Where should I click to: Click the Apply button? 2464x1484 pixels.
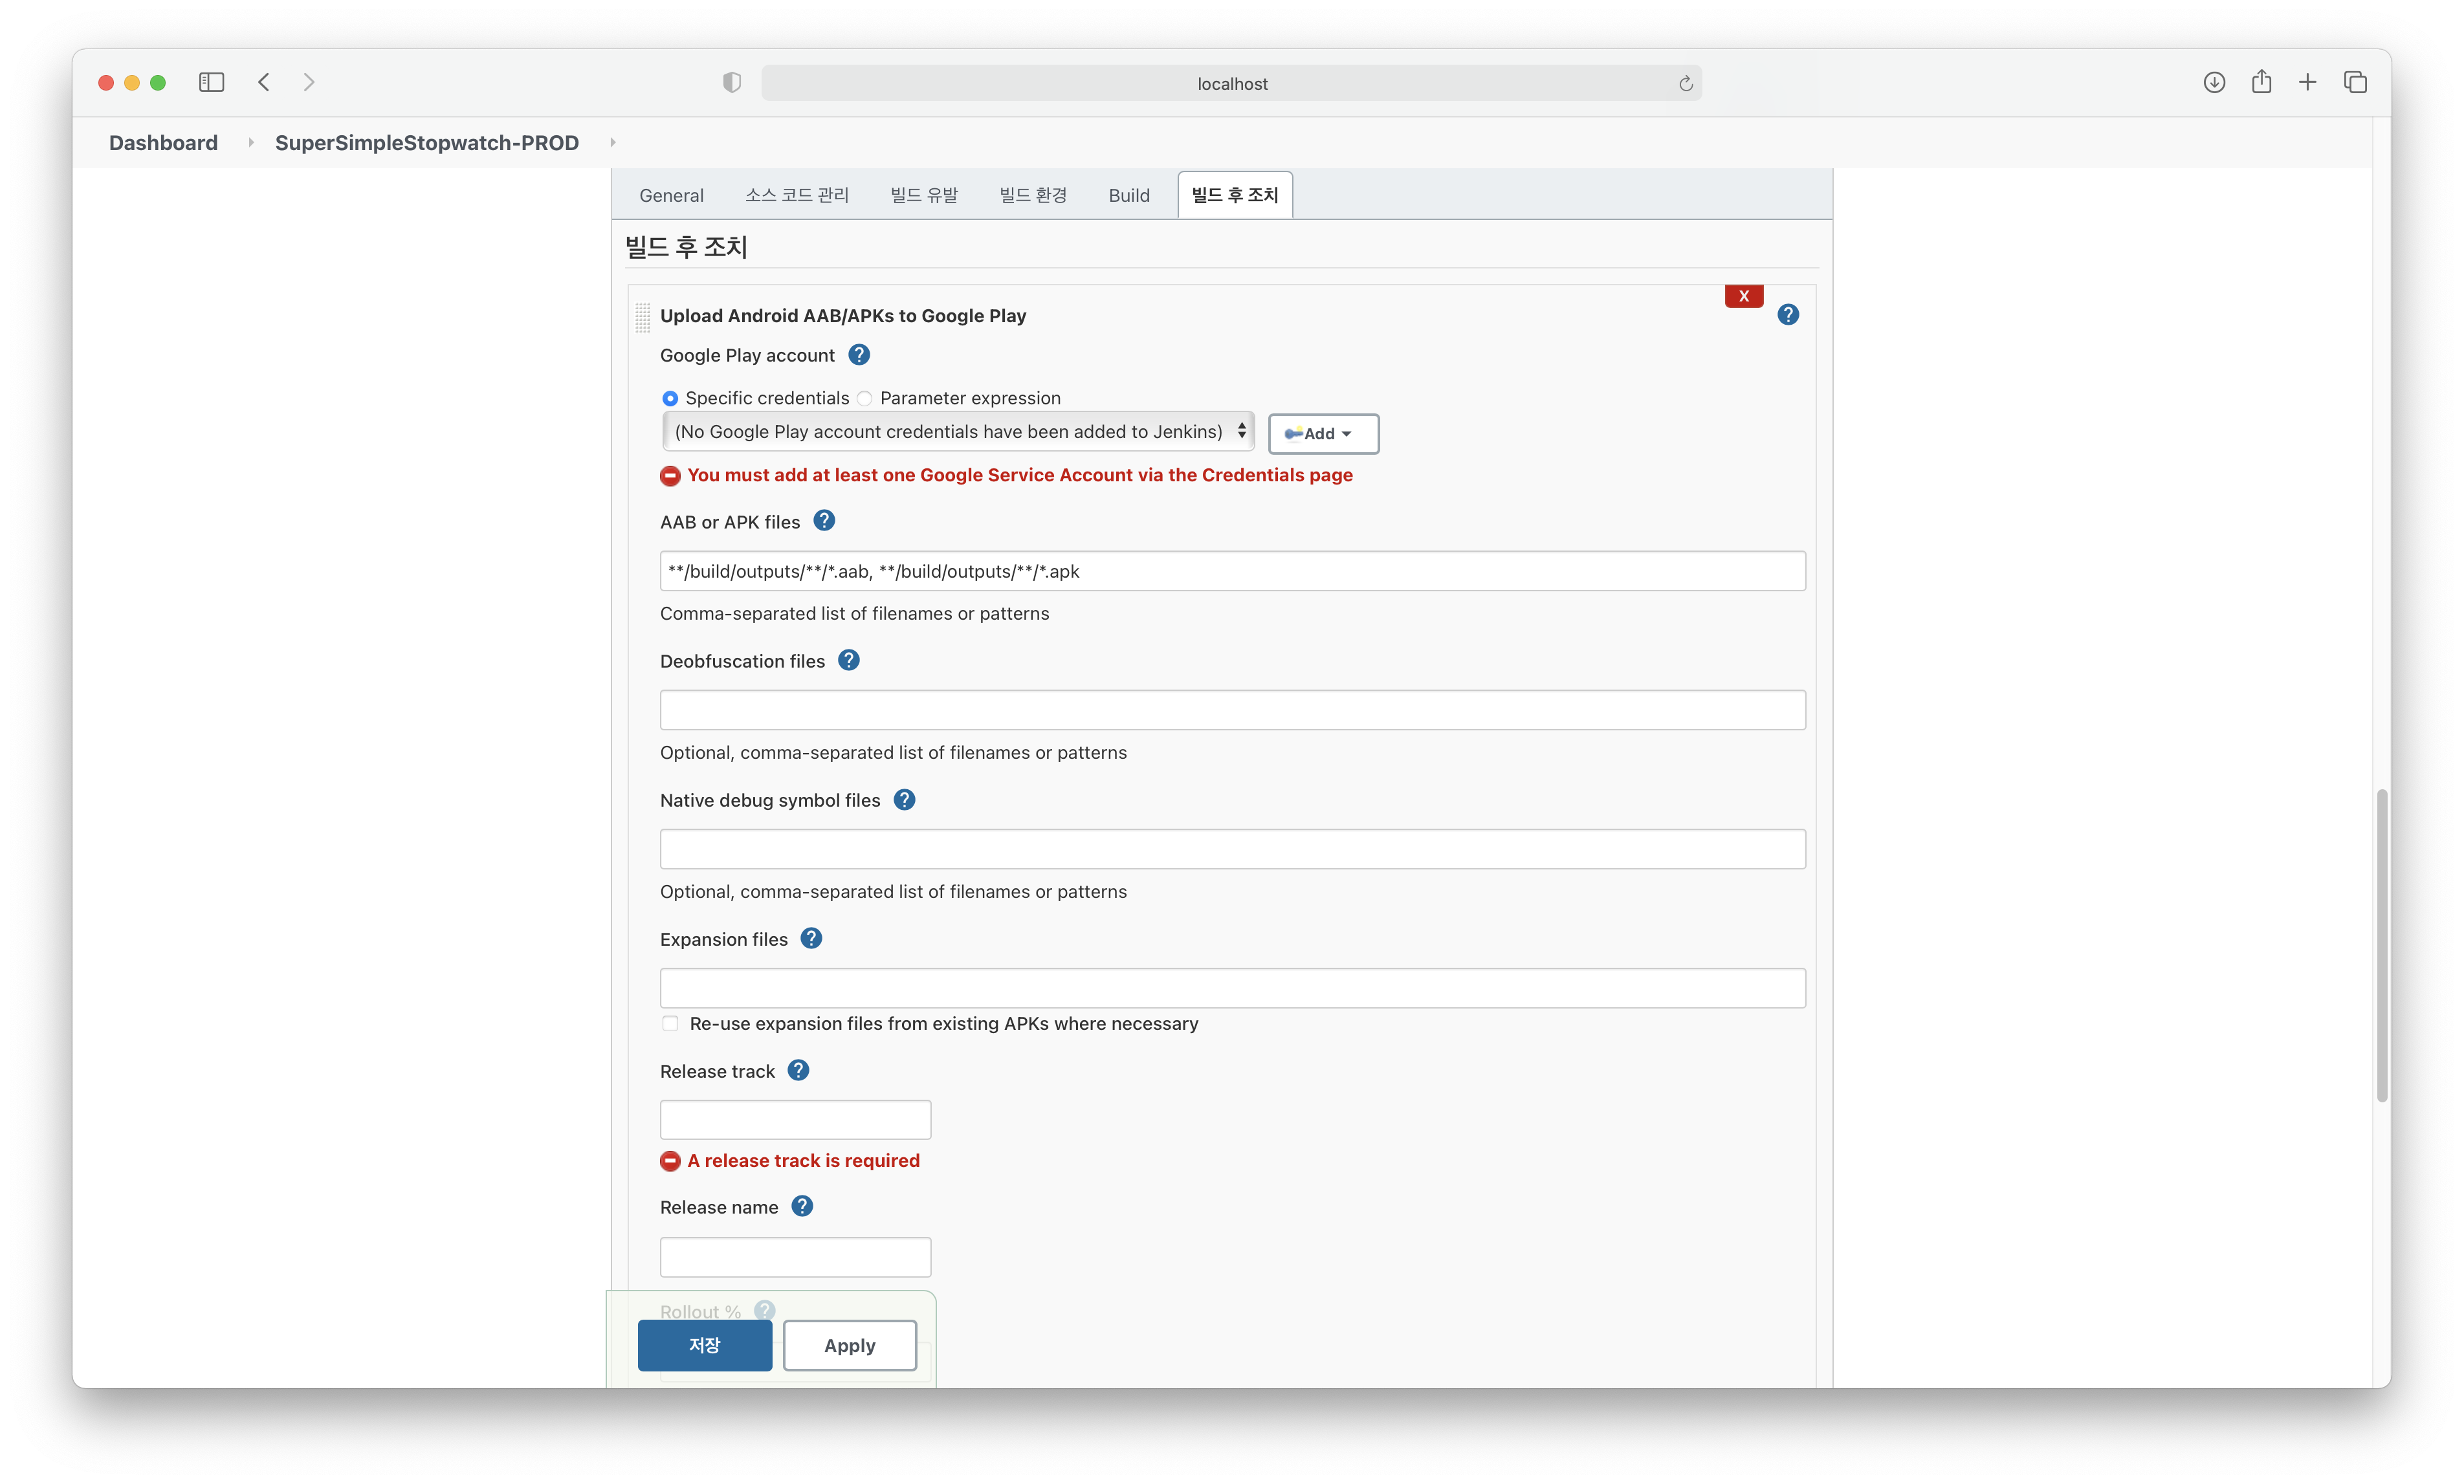coord(849,1346)
